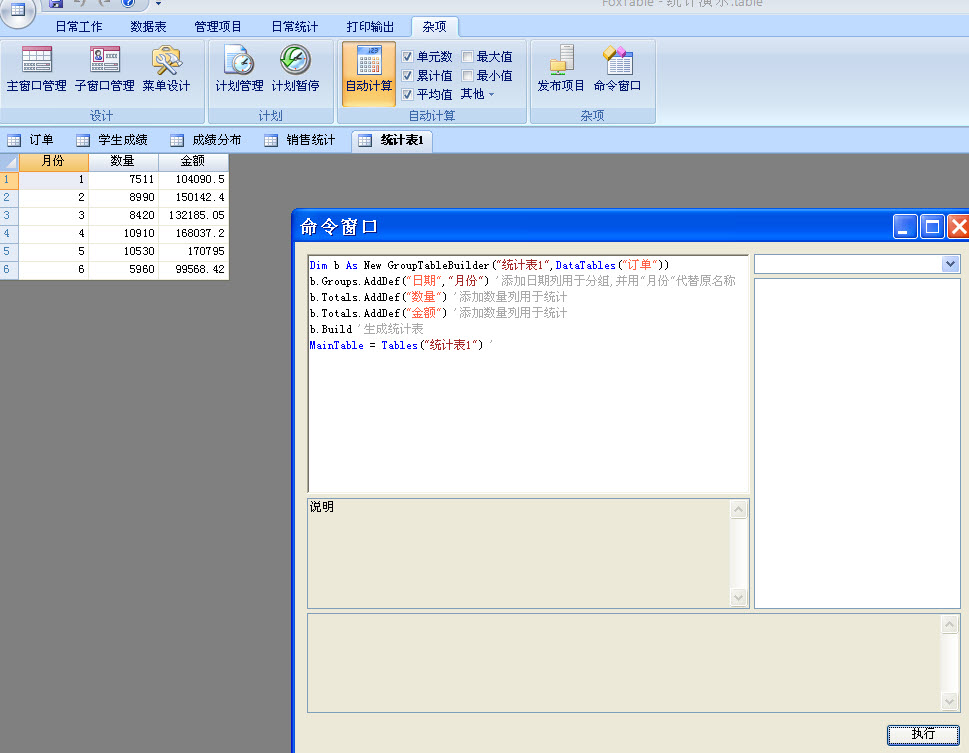The image size is (969, 753).
Task: Open 主窗口管理 main window manager
Action: tap(36, 69)
